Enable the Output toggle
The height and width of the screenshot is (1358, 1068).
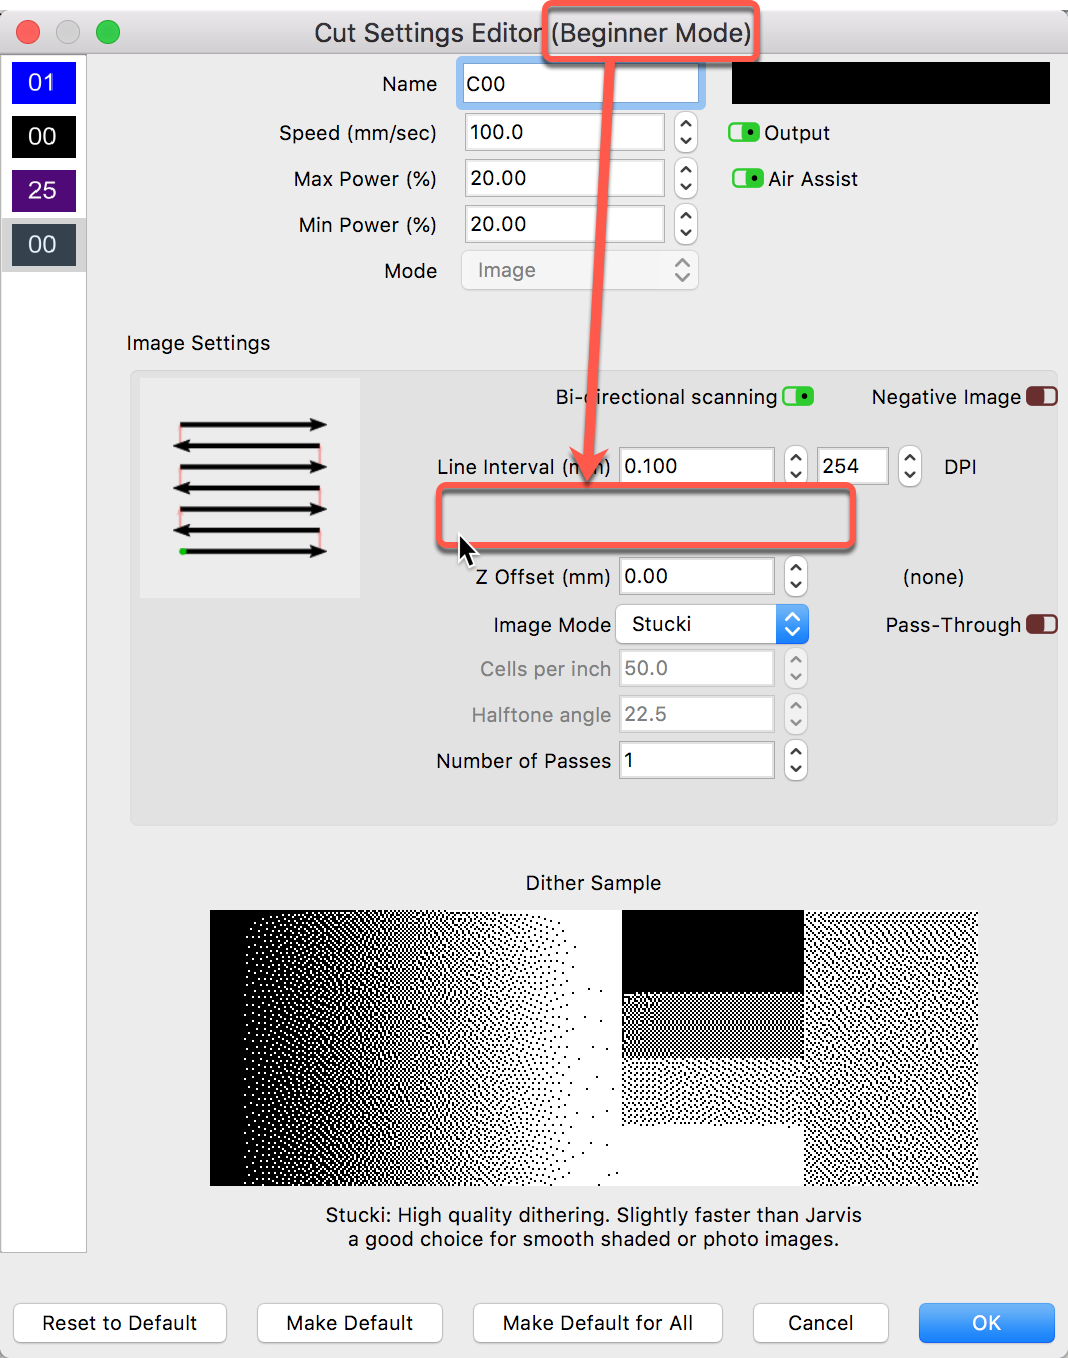tap(747, 132)
